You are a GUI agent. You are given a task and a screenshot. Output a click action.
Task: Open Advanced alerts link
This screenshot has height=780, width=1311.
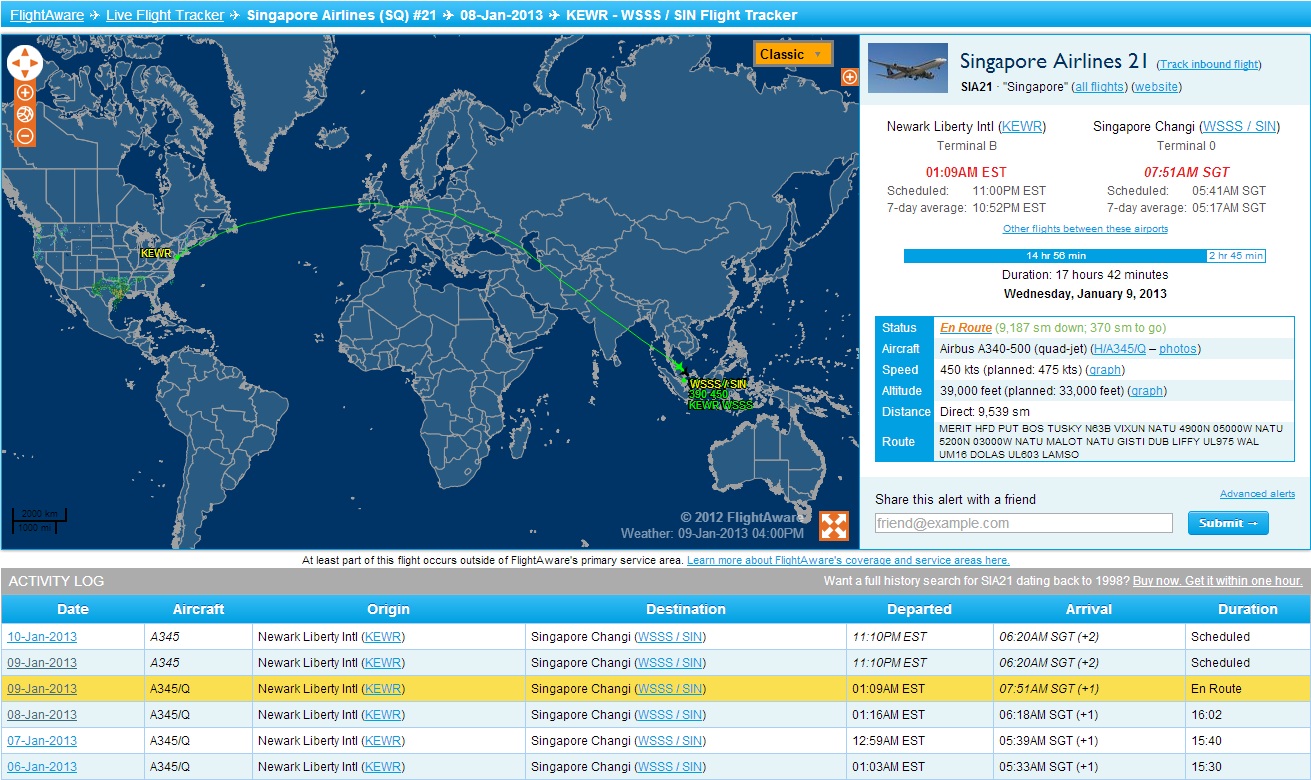[x=1257, y=494]
